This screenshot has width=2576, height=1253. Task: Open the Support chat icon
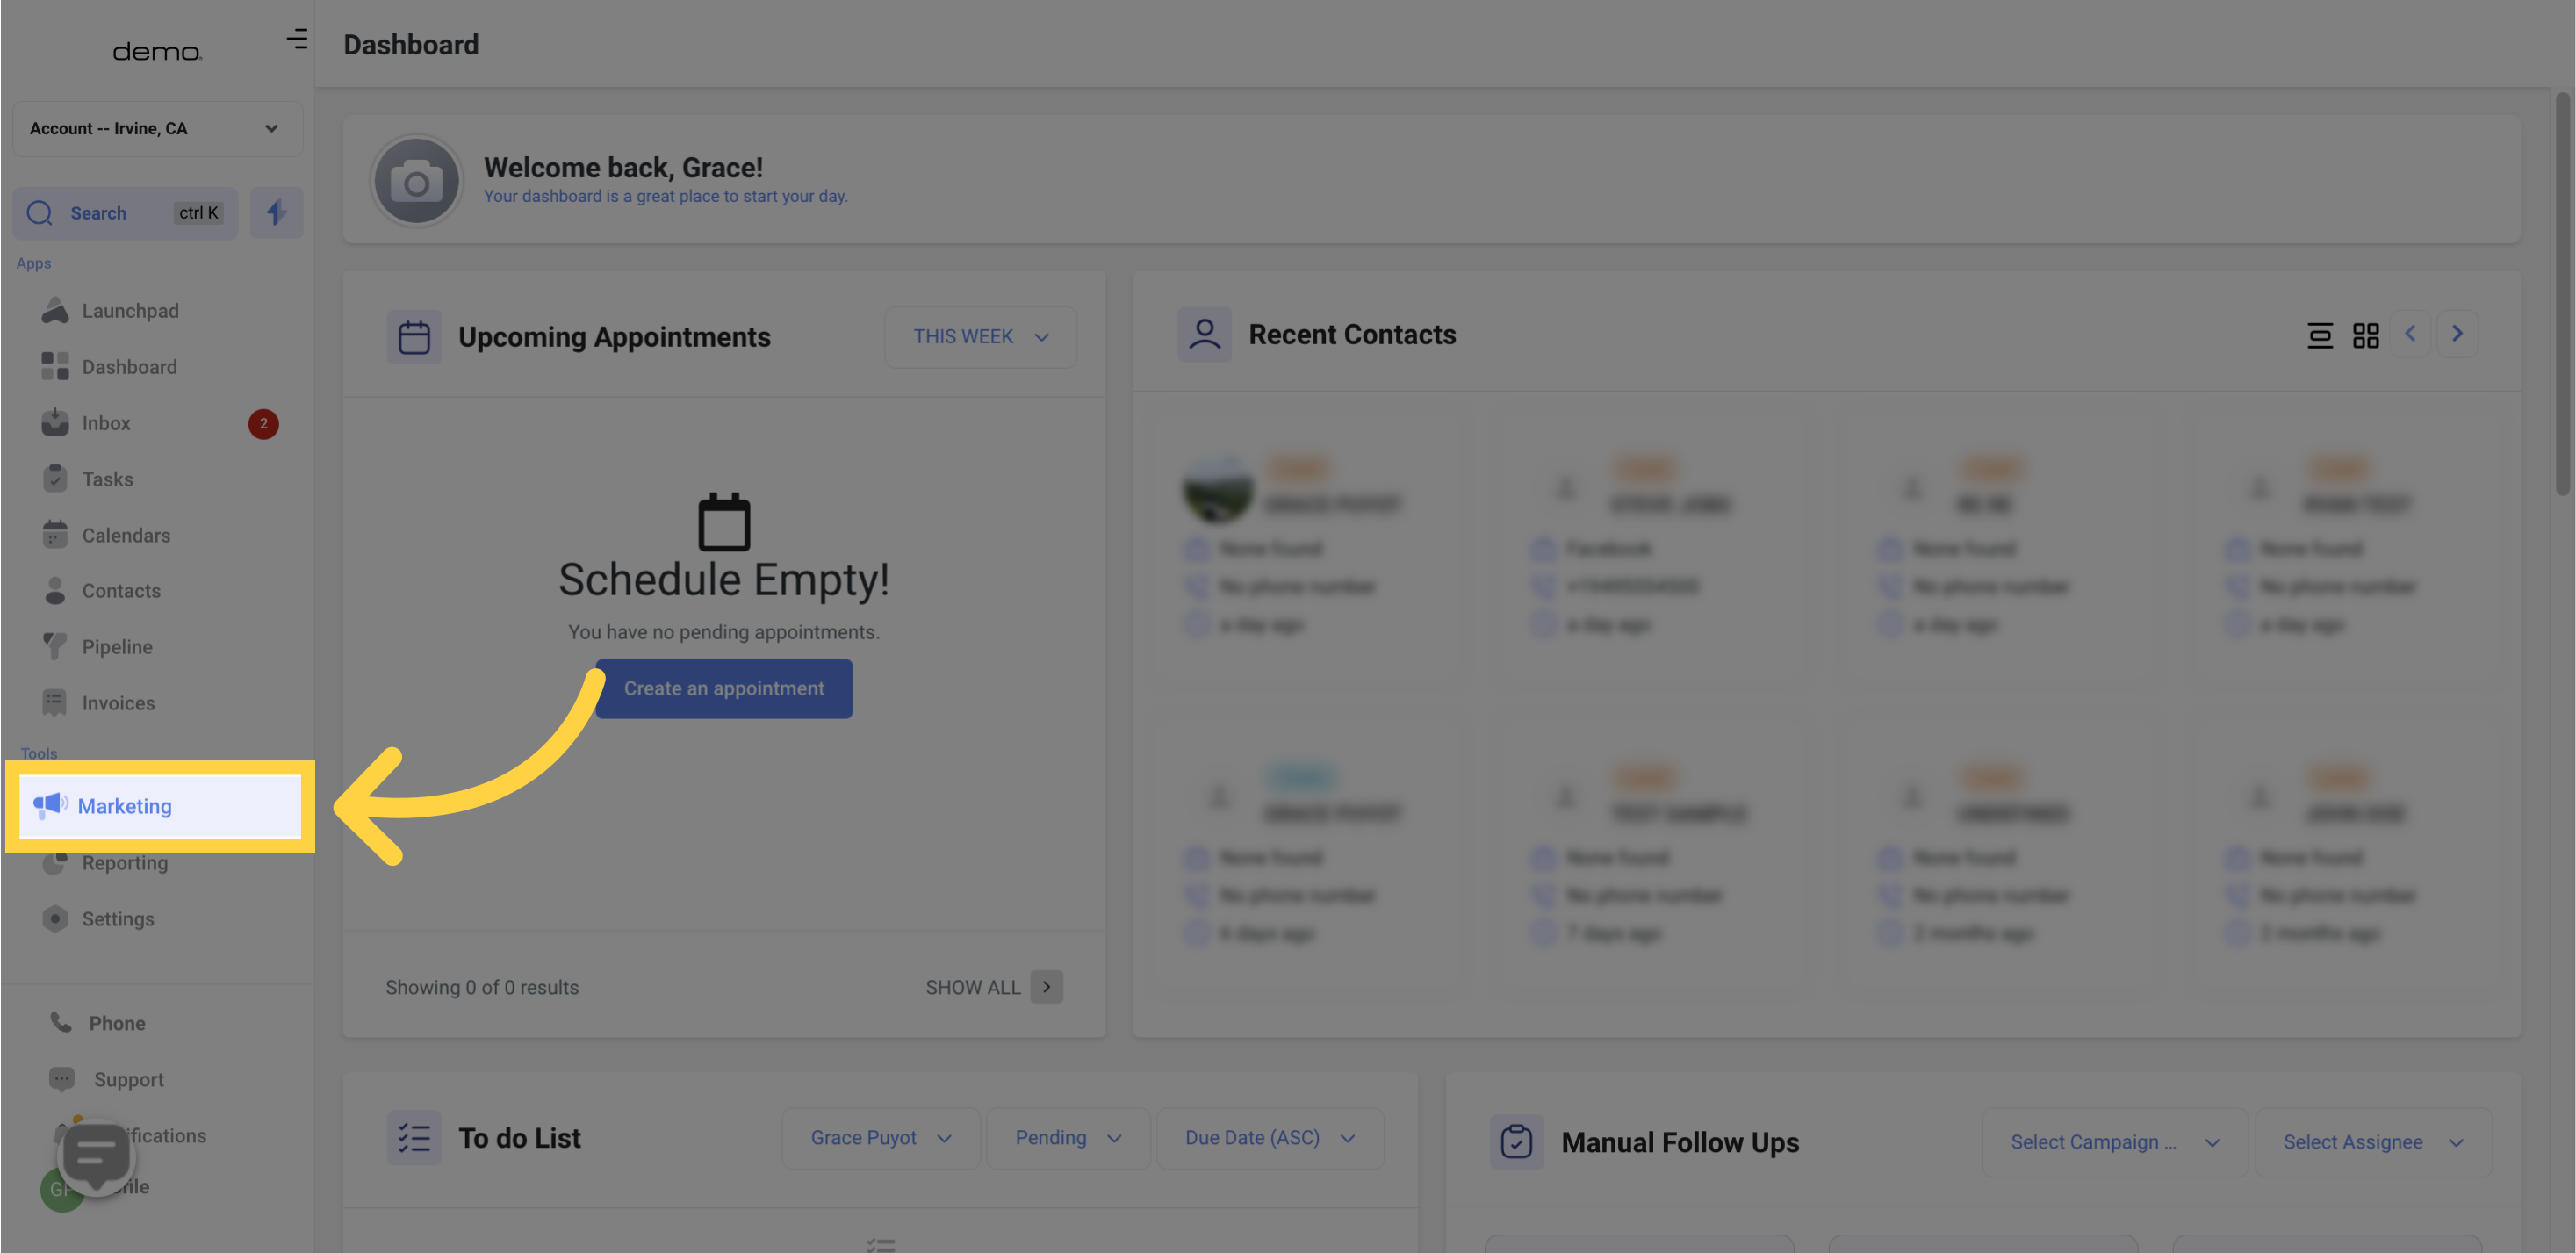[62, 1079]
